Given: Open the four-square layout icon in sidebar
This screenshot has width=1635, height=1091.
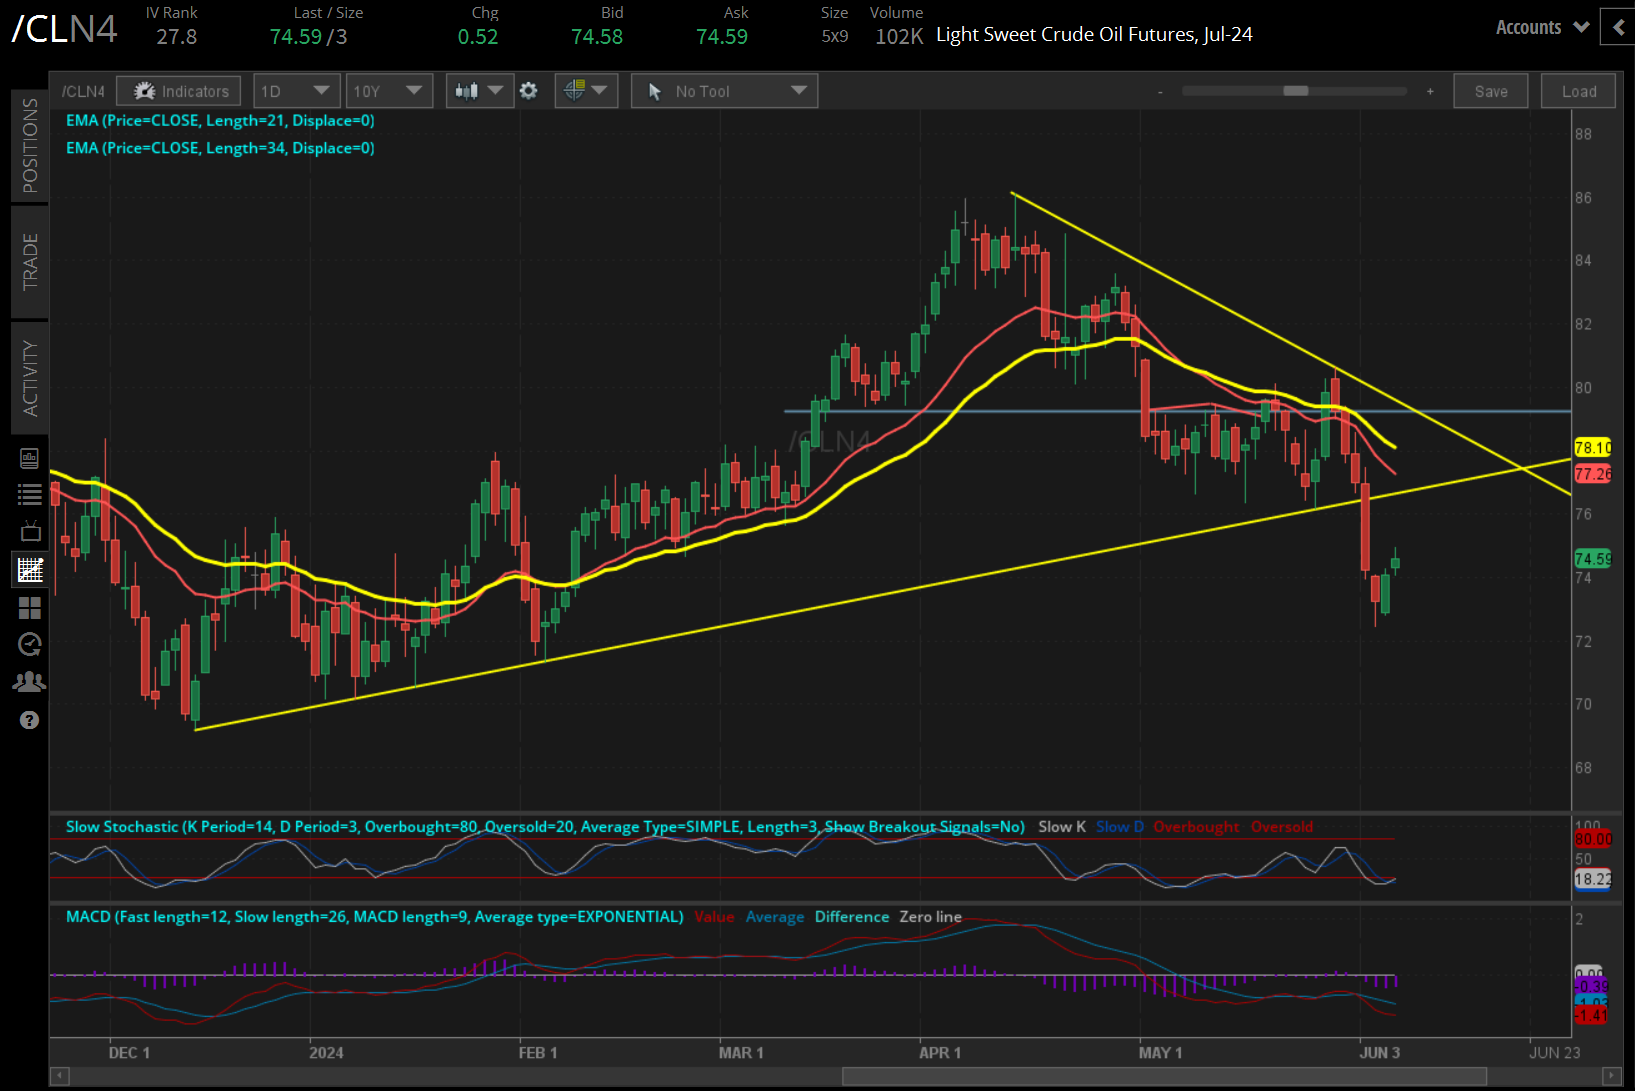Looking at the screenshot, I should [x=30, y=608].
